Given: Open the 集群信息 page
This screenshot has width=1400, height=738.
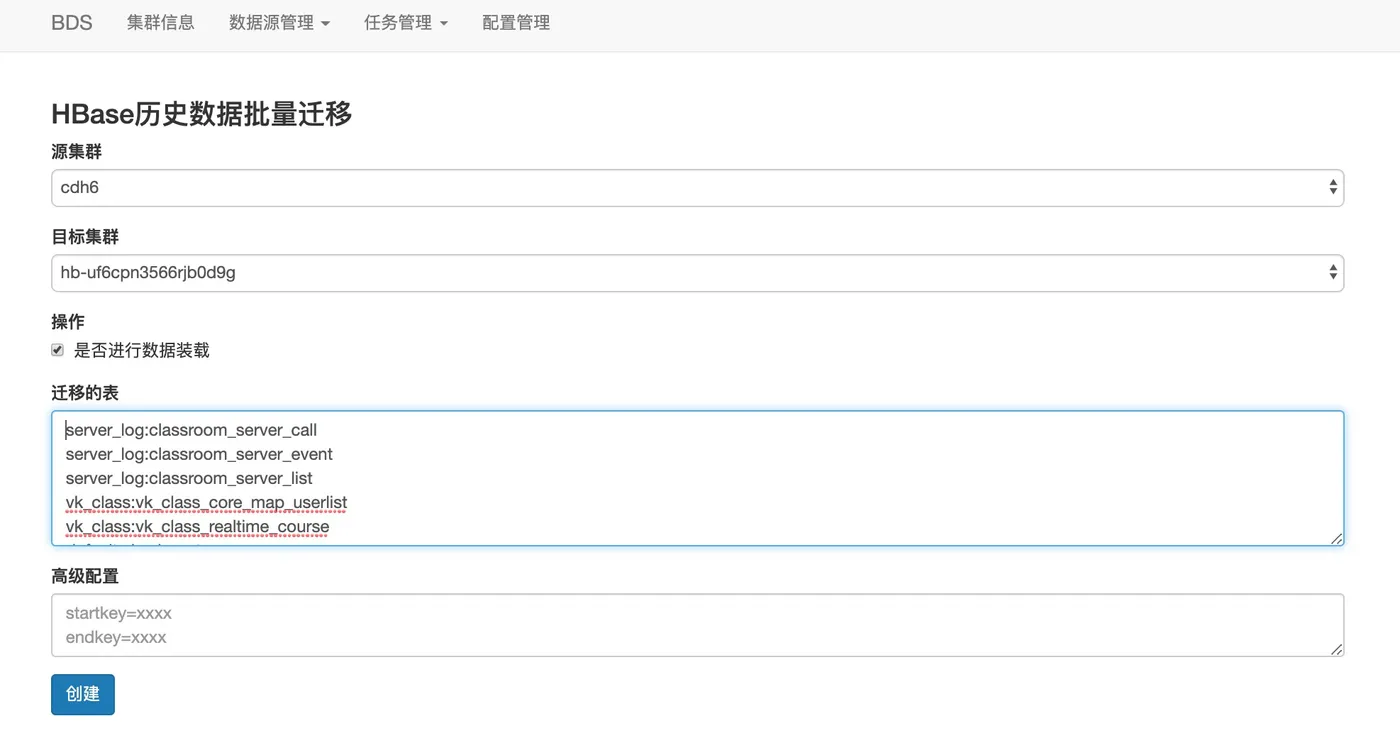Looking at the screenshot, I should point(160,23).
